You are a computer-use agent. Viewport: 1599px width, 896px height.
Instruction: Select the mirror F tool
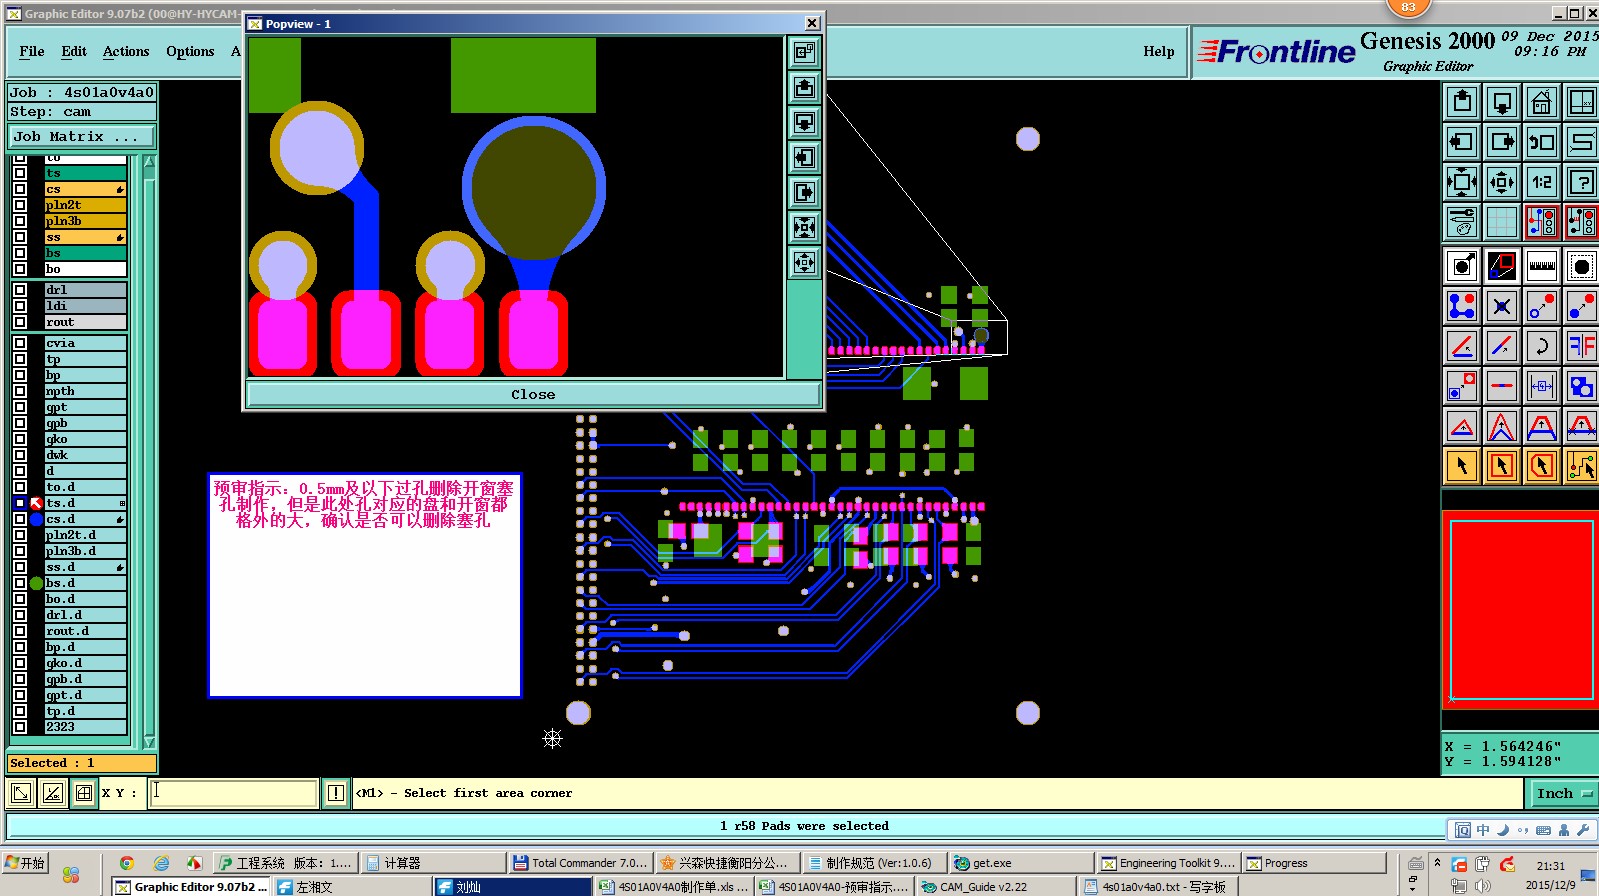(x=1582, y=346)
